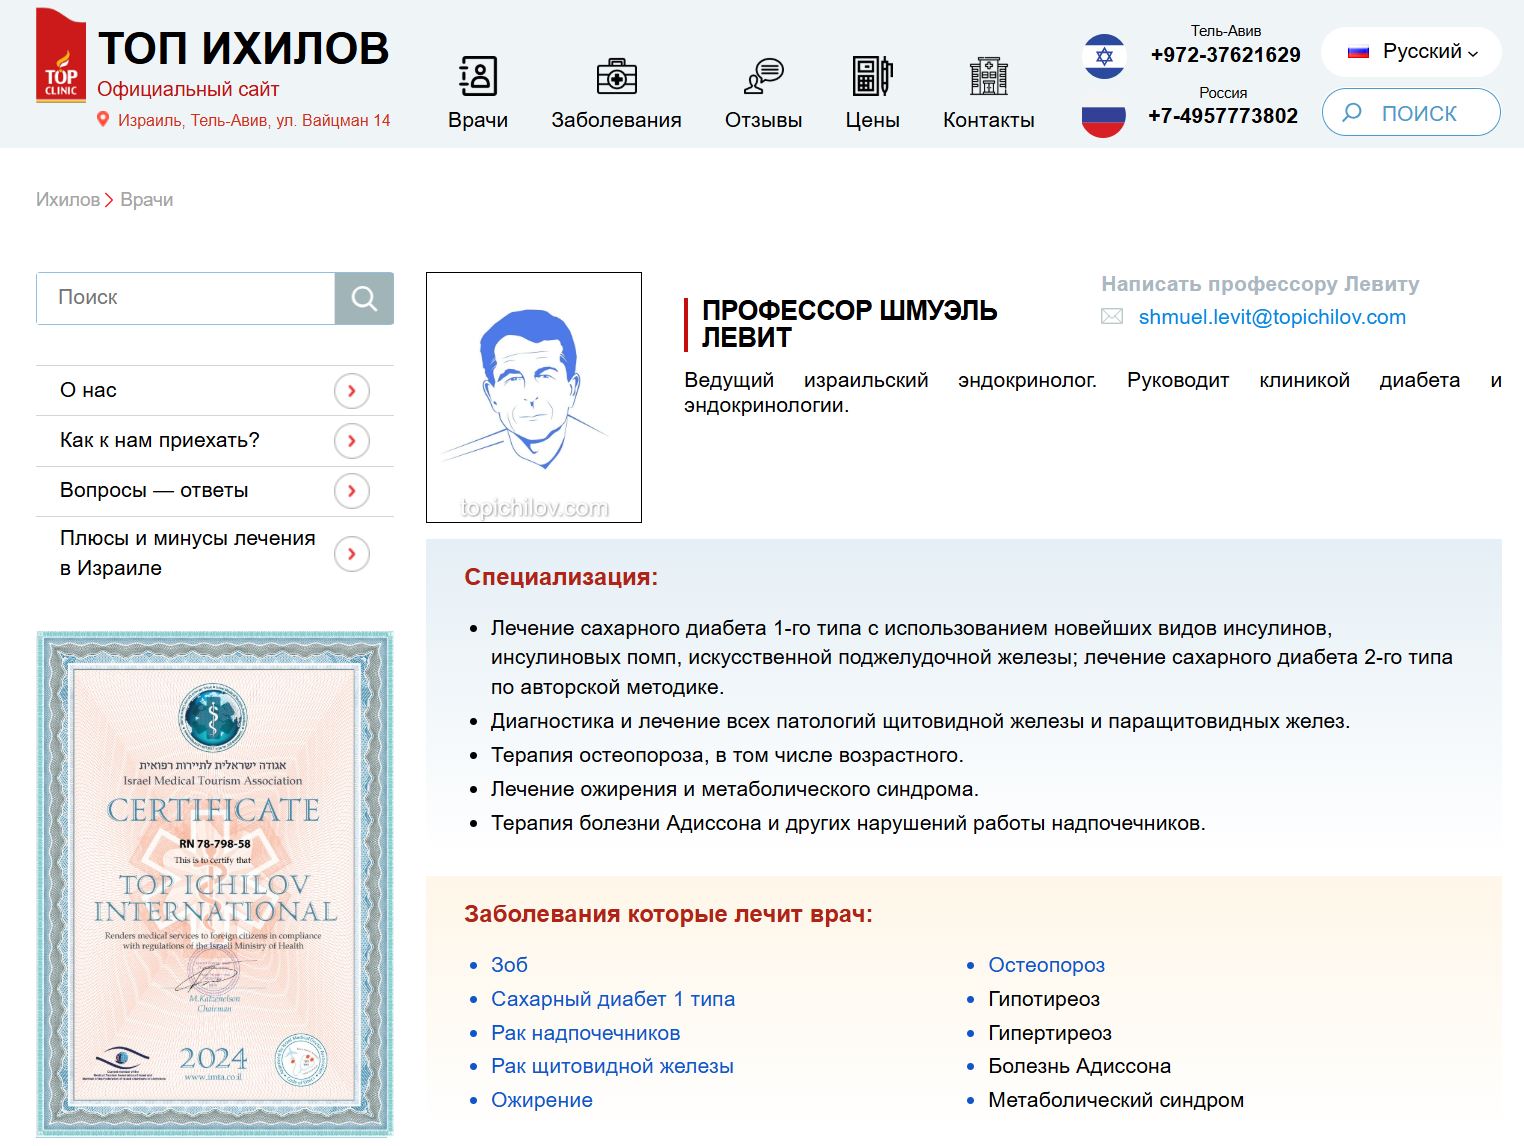Click the Israel flag icon
Screen dimensions: 1524x1146
(x=1104, y=56)
